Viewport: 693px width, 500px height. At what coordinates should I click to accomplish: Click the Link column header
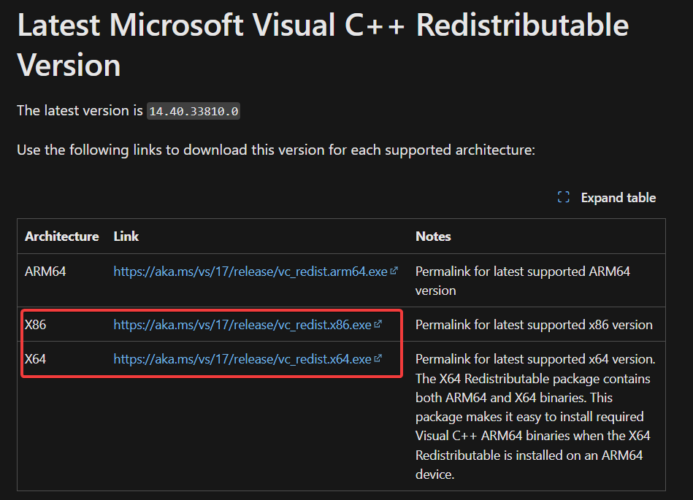pos(126,236)
